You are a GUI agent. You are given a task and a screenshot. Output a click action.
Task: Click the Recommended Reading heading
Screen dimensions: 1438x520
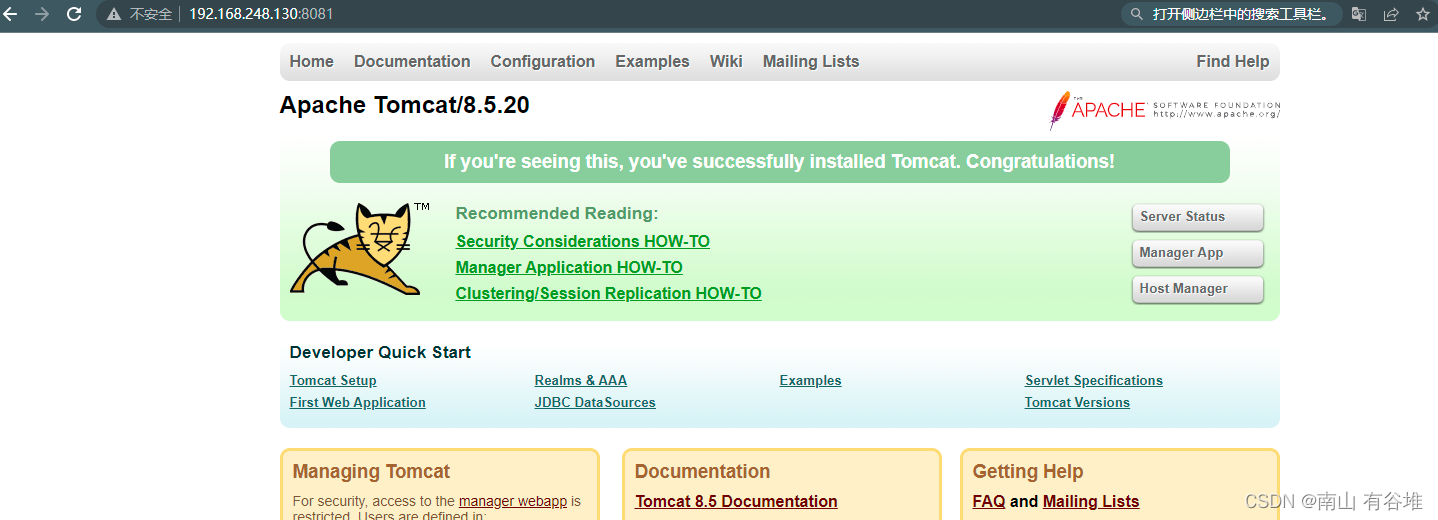(557, 213)
